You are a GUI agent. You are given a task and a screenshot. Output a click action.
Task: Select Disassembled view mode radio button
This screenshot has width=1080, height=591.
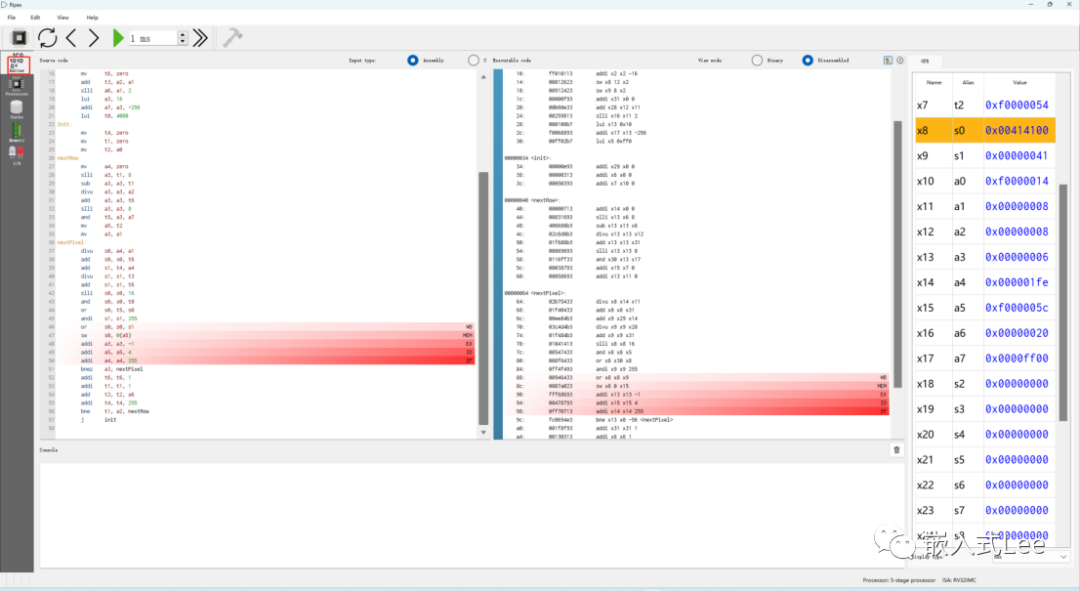[808, 61]
